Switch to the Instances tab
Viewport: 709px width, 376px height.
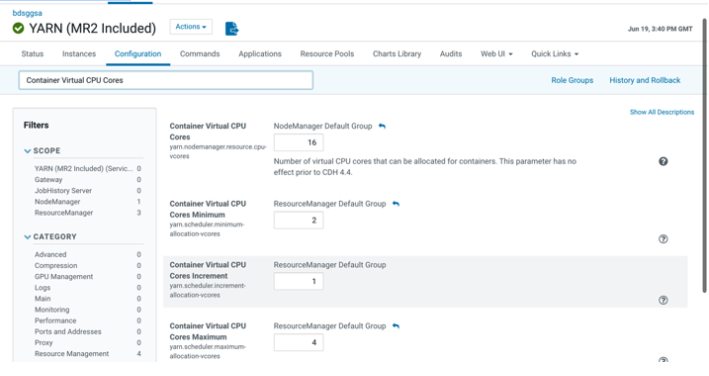point(79,54)
